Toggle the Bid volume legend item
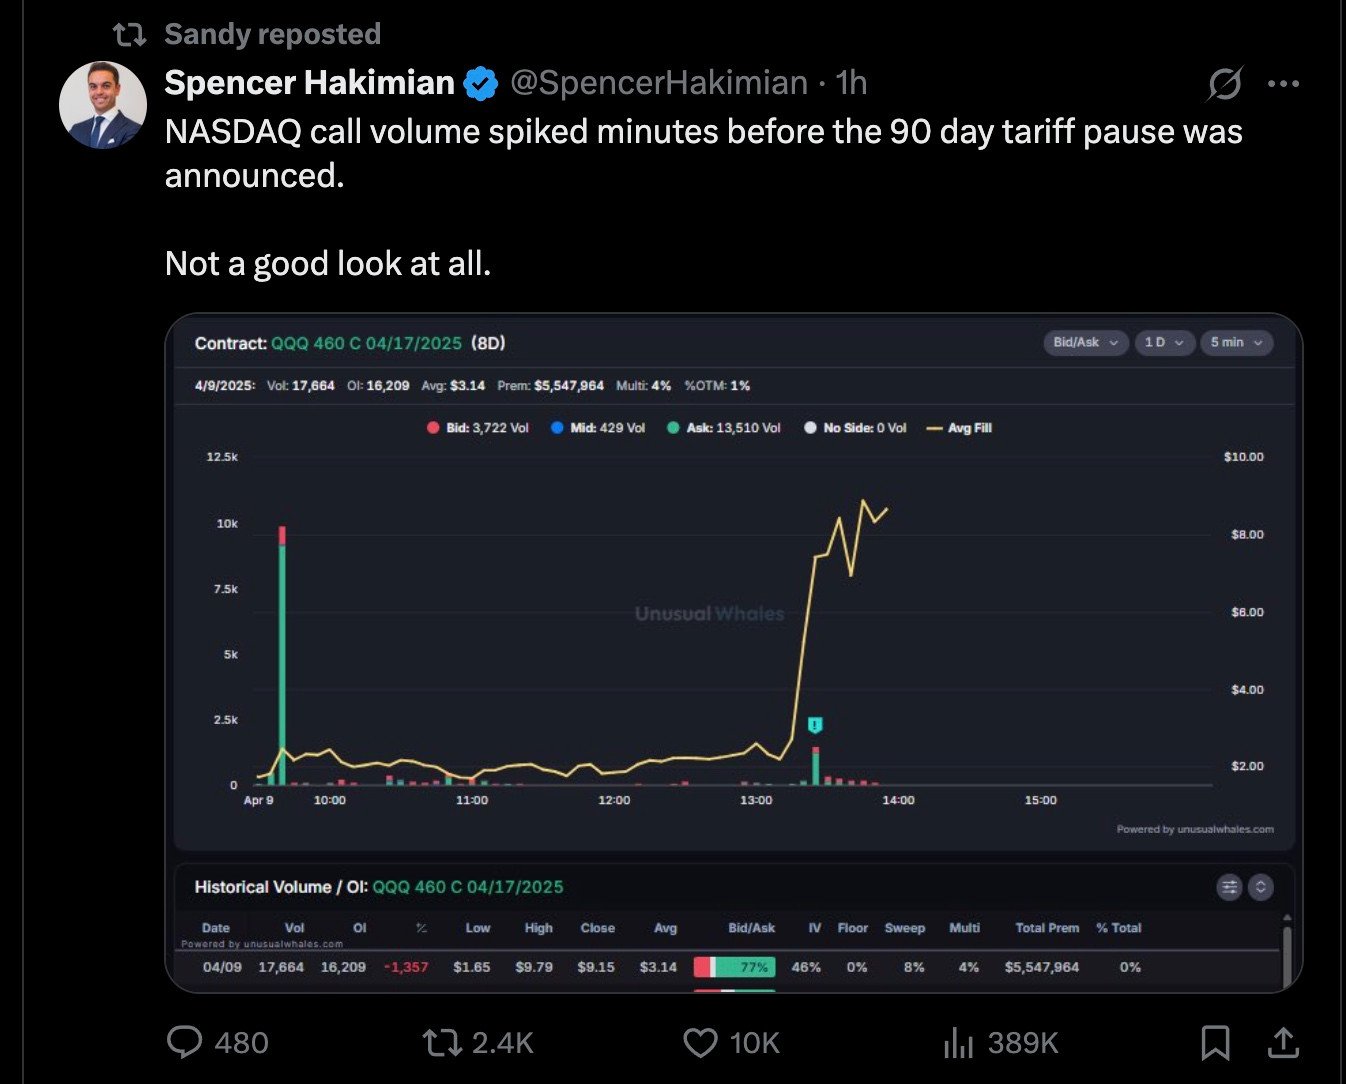Viewport: 1346px width, 1084px height. (478, 428)
